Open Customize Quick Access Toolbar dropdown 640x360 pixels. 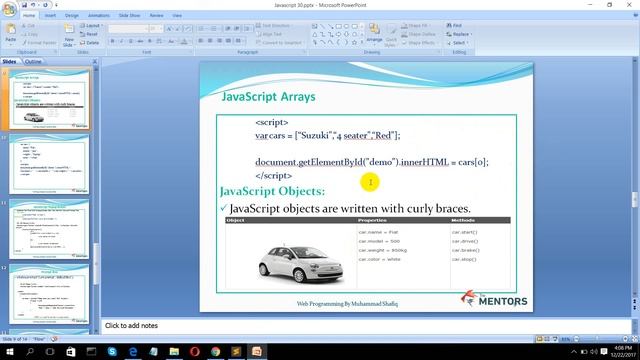(x=56, y=5)
